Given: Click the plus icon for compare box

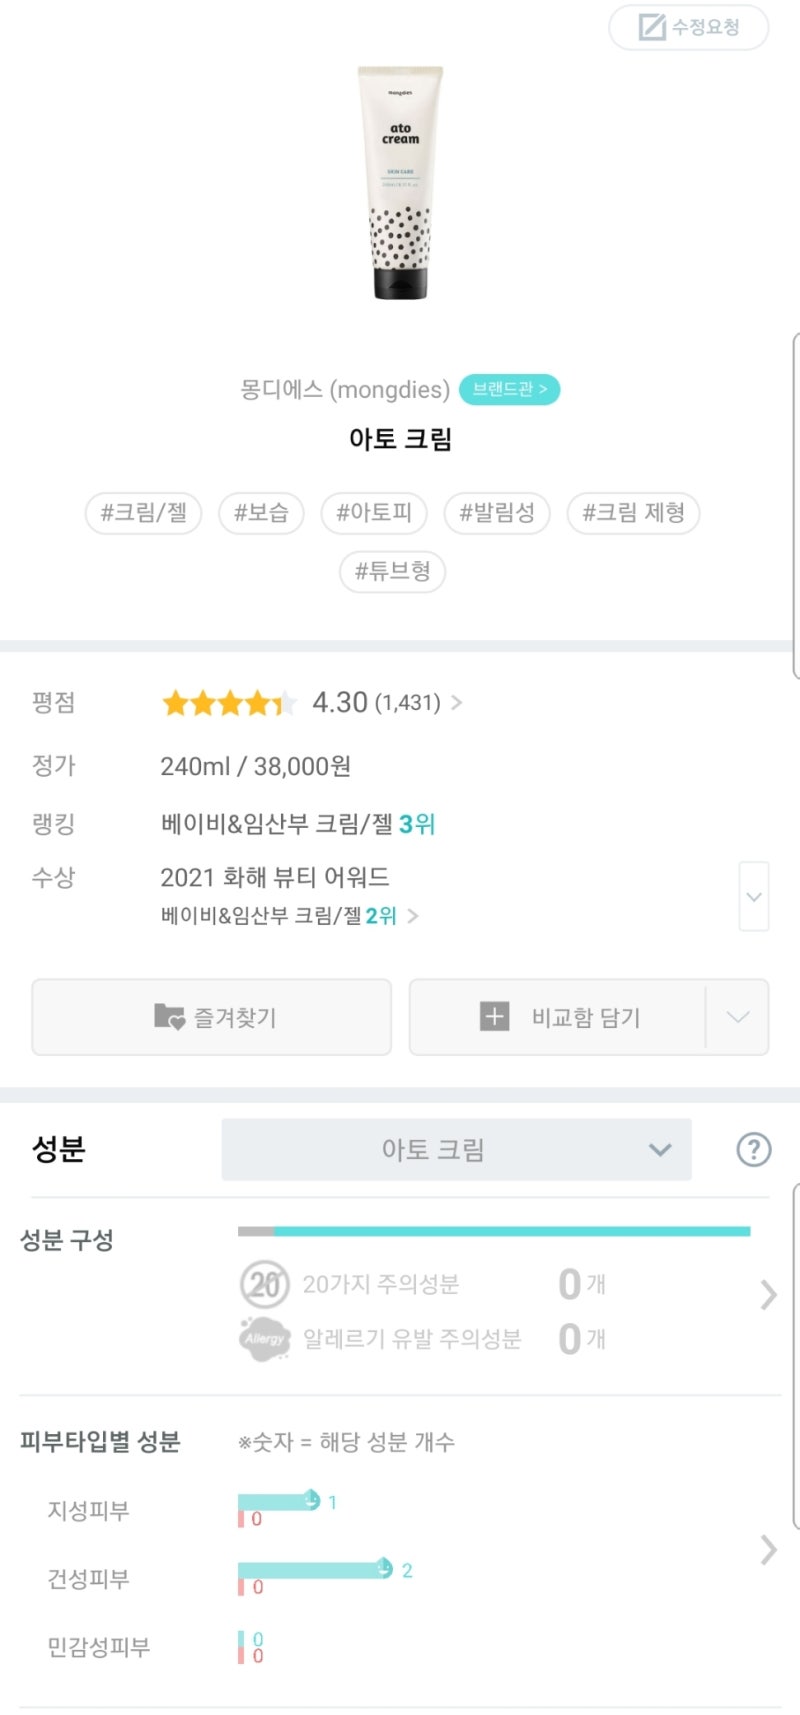Looking at the screenshot, I should pos(494,1016).
